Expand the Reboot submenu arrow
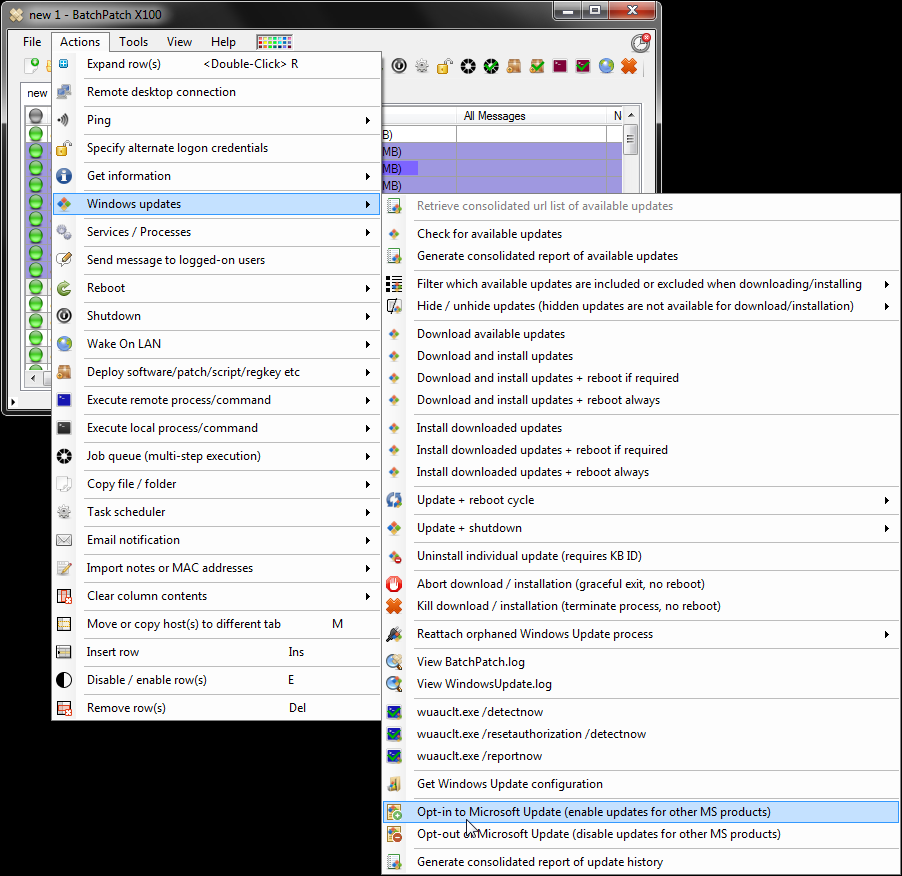The width and height of the screenshot is (902, 876). (368, 288)
